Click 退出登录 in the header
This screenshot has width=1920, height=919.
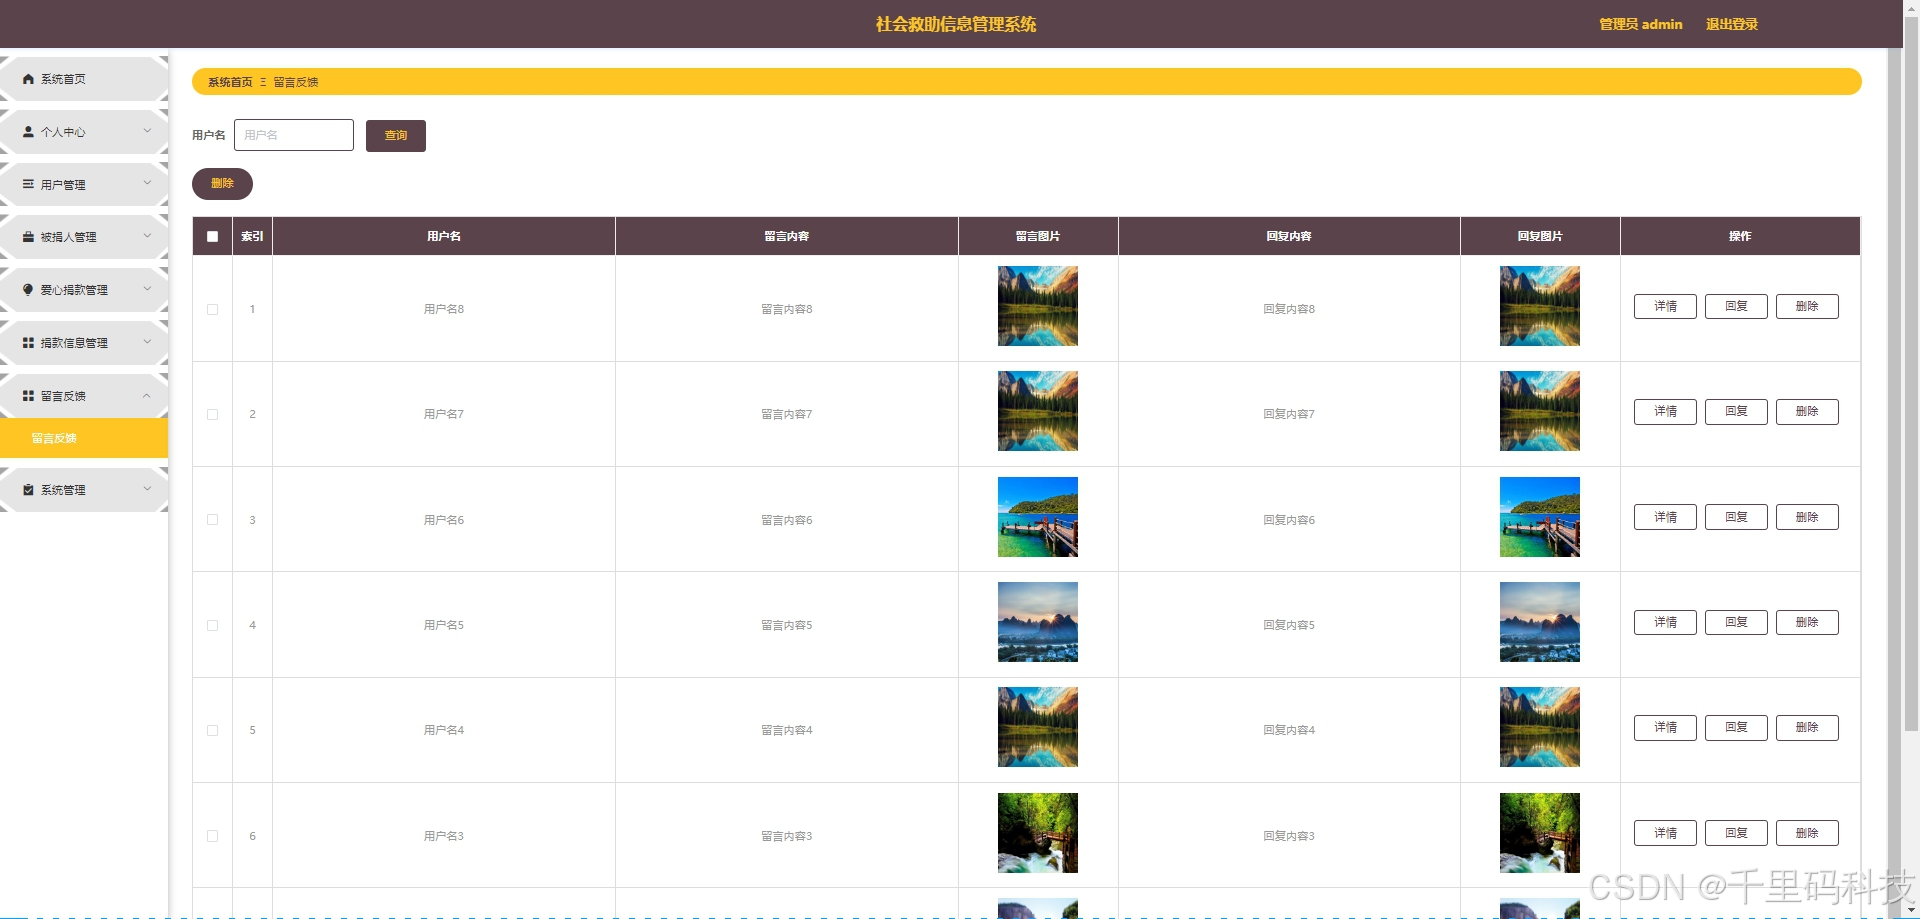(1731, 24)
